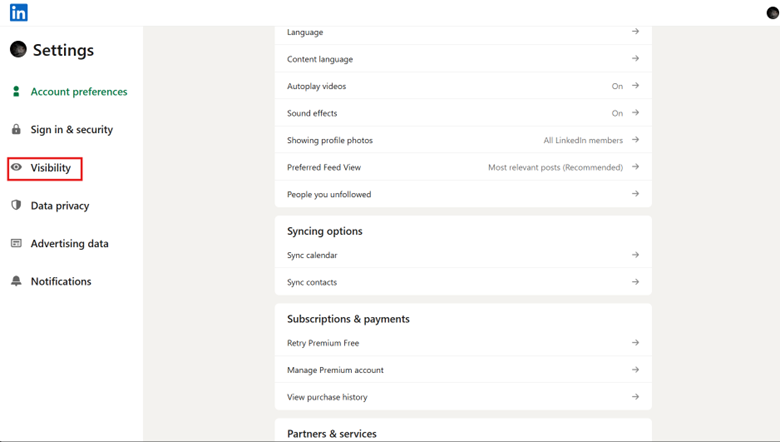Click the Partners & services heading
Image resolution: width=780 pixels, height=442 pixels.
(x=332, y=434)
